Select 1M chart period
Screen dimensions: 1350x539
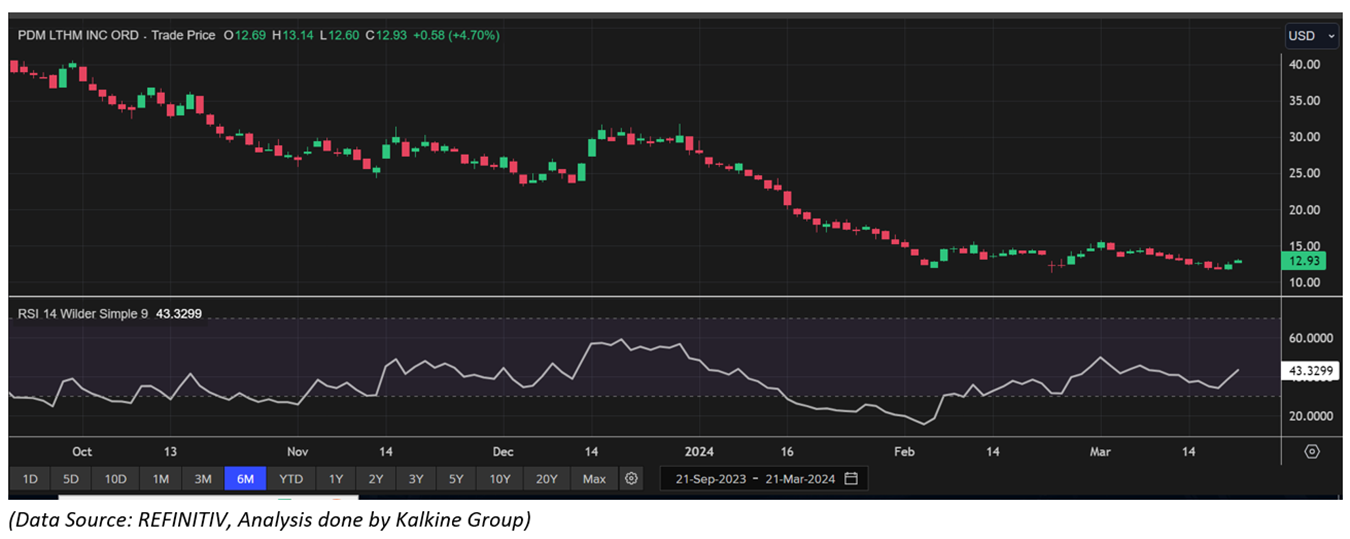160,479
